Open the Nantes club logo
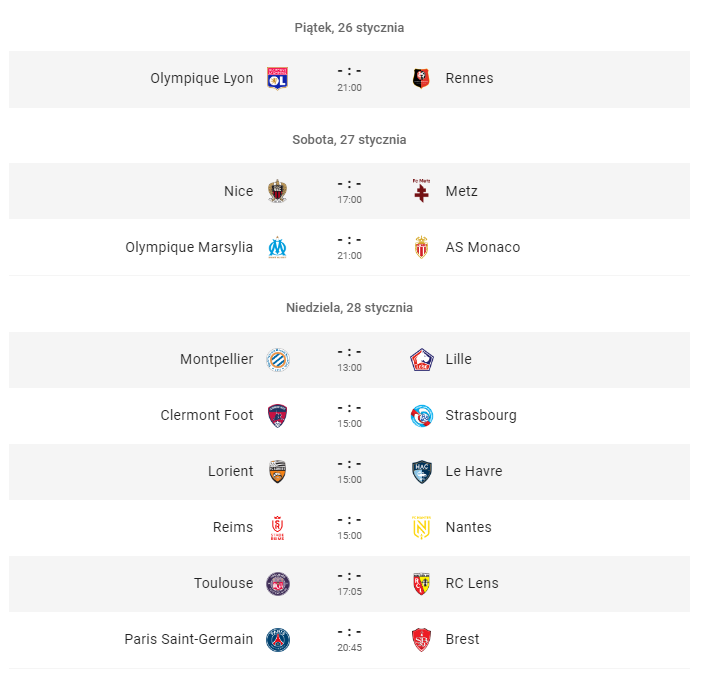 click(421, 527)
